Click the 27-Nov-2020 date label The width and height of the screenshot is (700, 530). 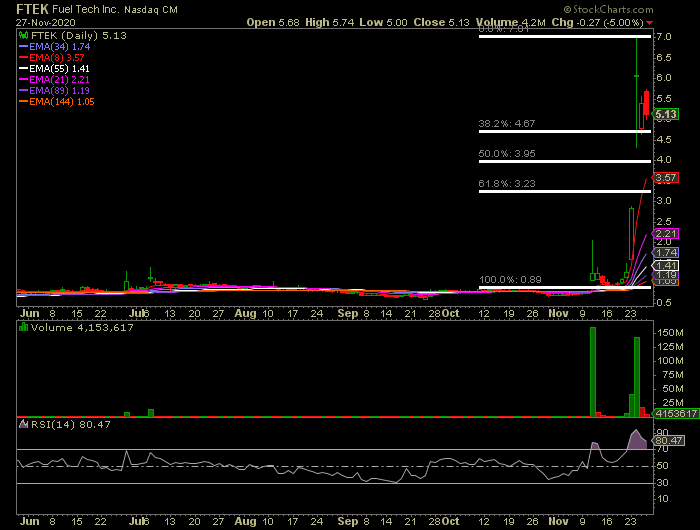46,22
